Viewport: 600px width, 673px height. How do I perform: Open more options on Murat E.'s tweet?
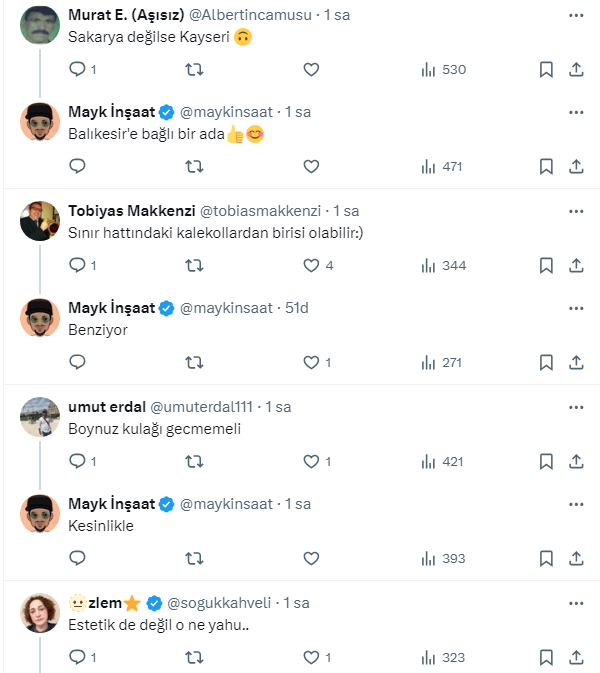click(576, 16)
